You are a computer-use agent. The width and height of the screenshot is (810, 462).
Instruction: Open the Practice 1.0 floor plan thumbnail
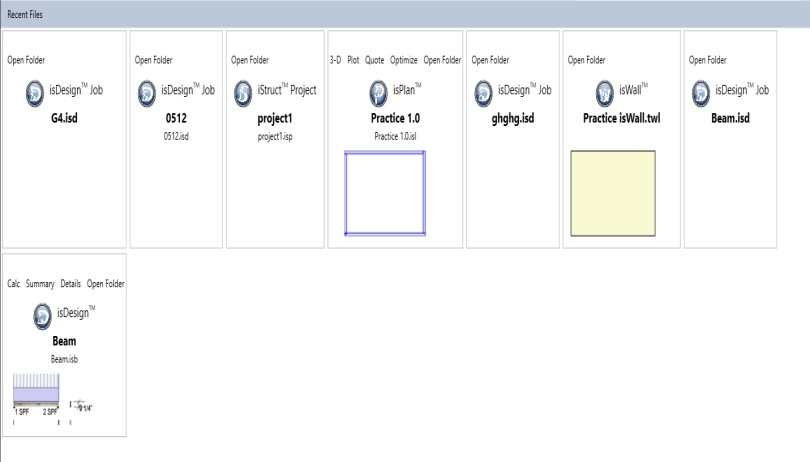point(385,192)
